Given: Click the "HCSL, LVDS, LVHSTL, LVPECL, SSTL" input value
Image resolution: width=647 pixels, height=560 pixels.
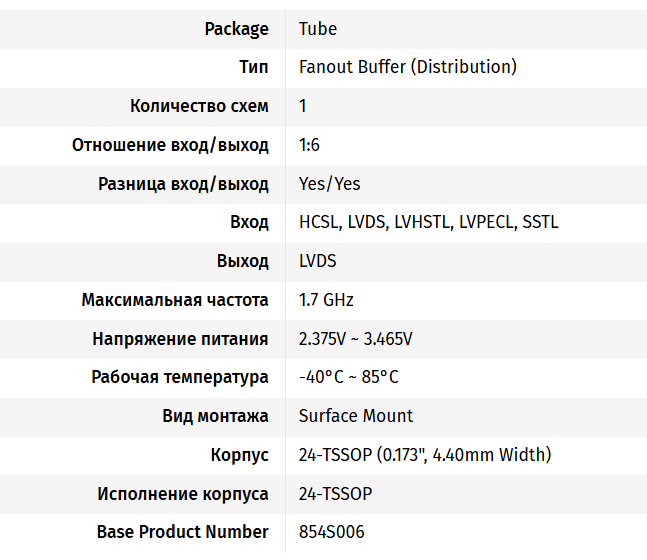Looking at the screenshot, I should [428, 222].
